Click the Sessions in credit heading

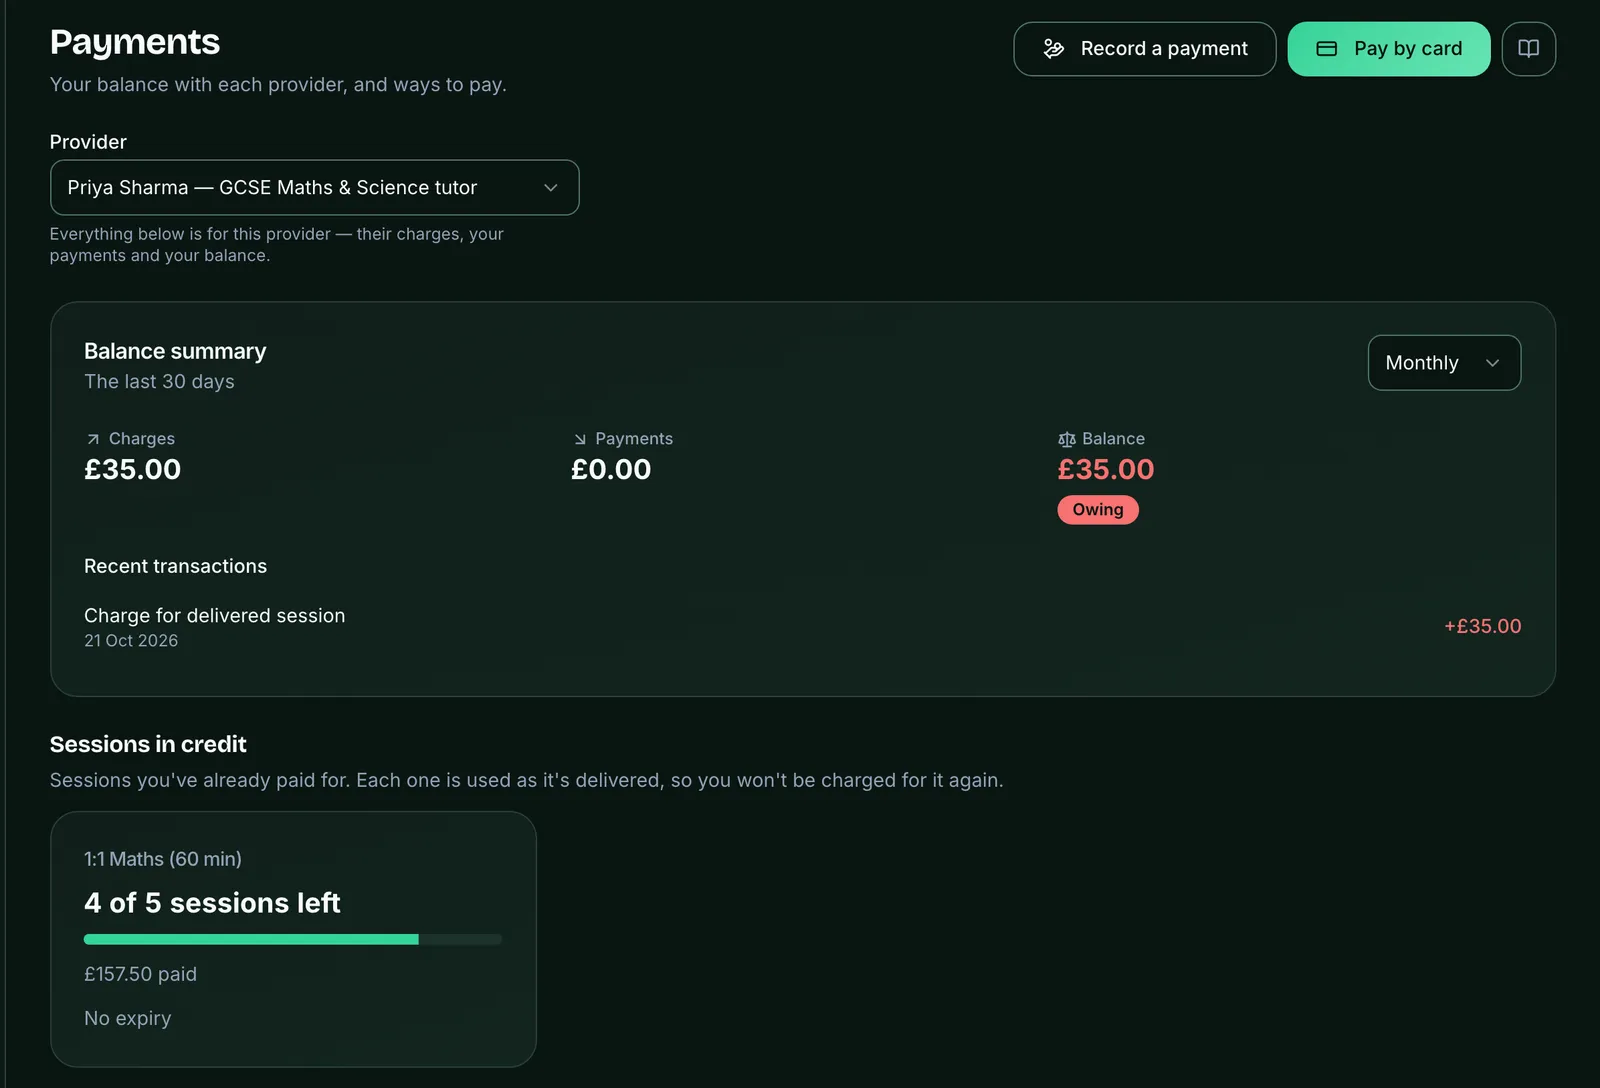(148, 744)
